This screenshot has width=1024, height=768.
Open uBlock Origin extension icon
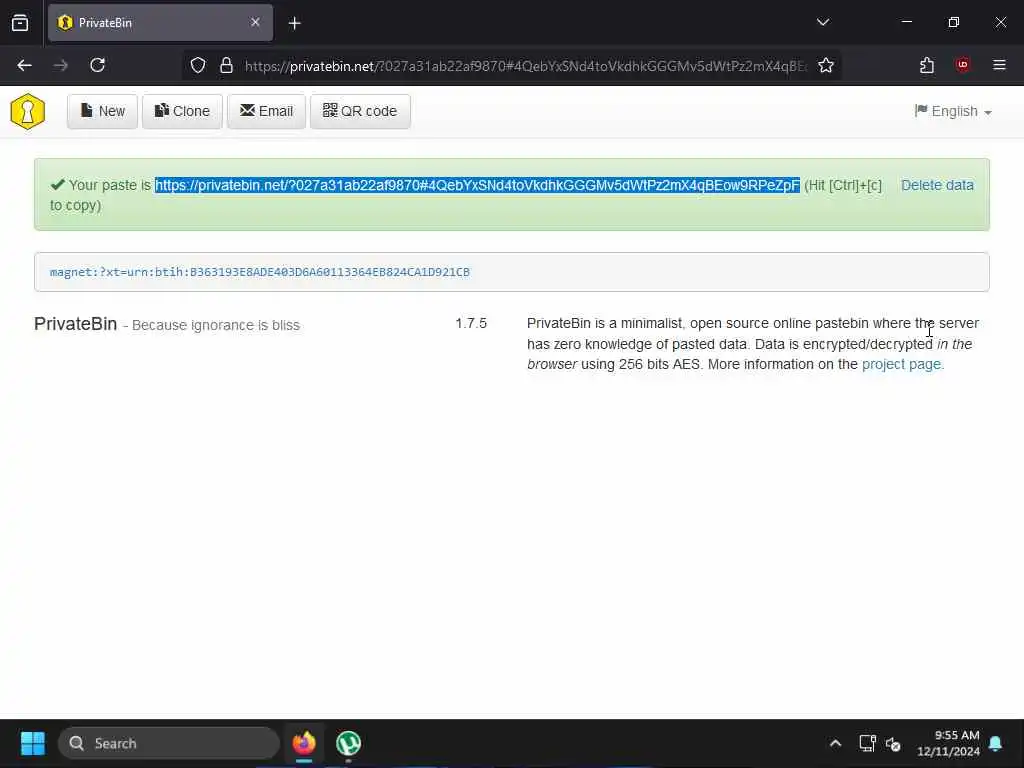click(x=963, y=65)
